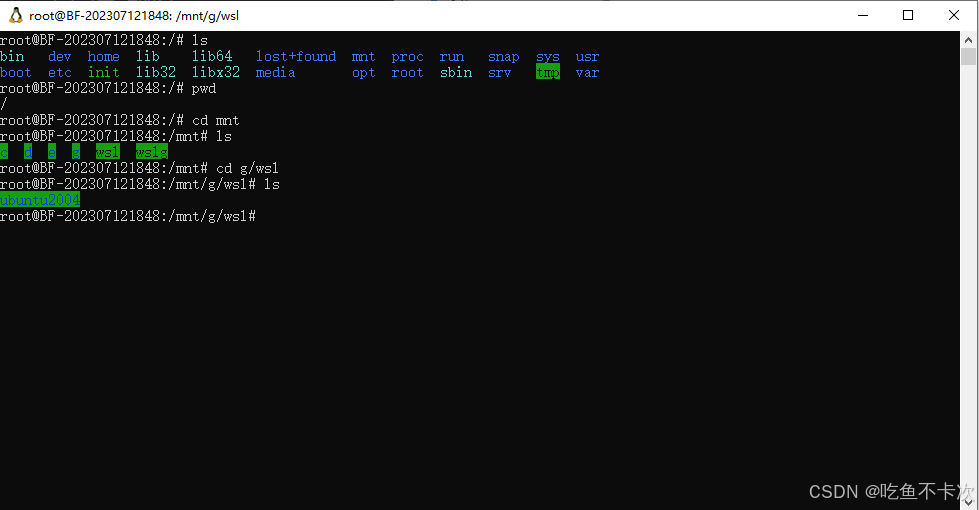The width and height of the screenshot is (979, 510).
Task: Click 'mnt' in the root listing
Action: point(363,57)
